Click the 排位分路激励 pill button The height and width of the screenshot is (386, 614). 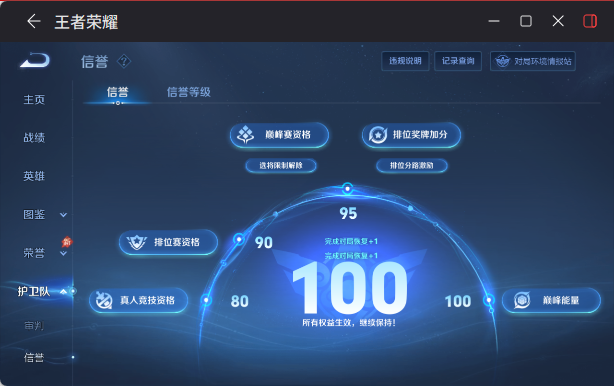click(x=412, y=166)
